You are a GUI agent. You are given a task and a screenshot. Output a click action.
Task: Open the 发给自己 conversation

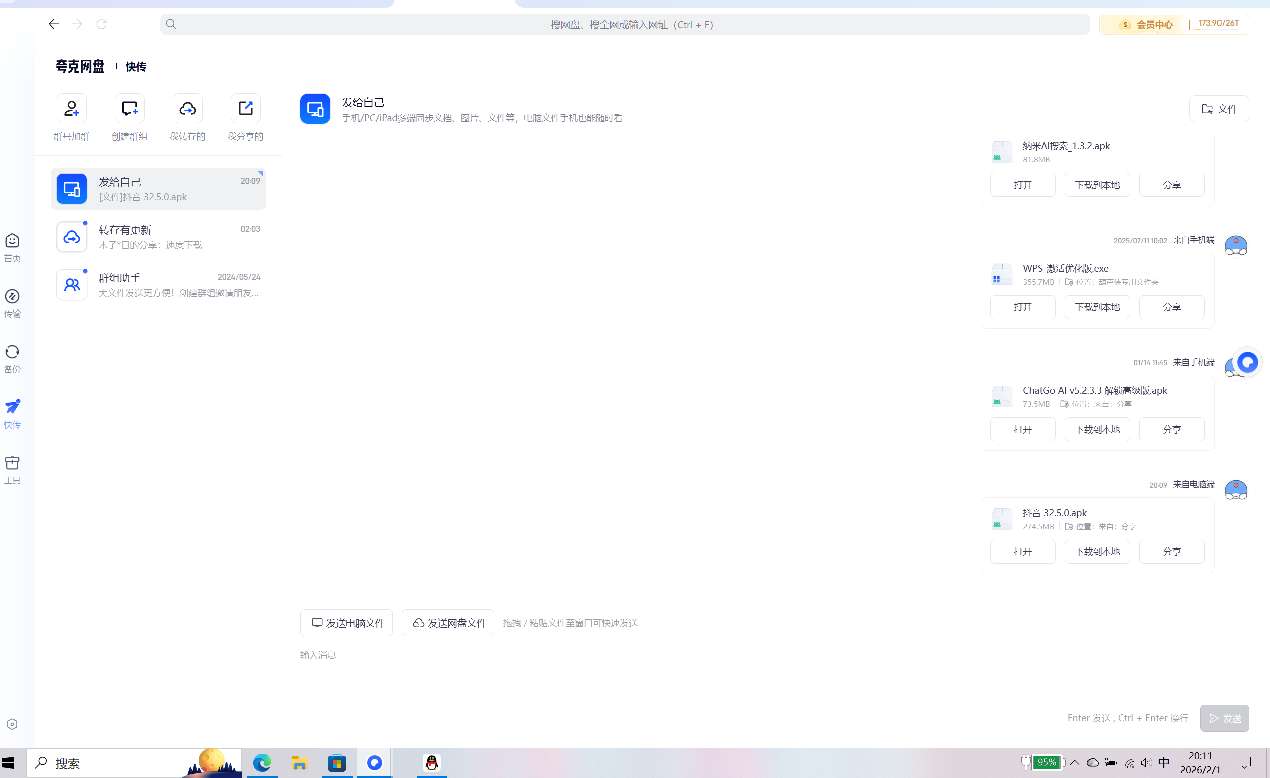(158, 189)
